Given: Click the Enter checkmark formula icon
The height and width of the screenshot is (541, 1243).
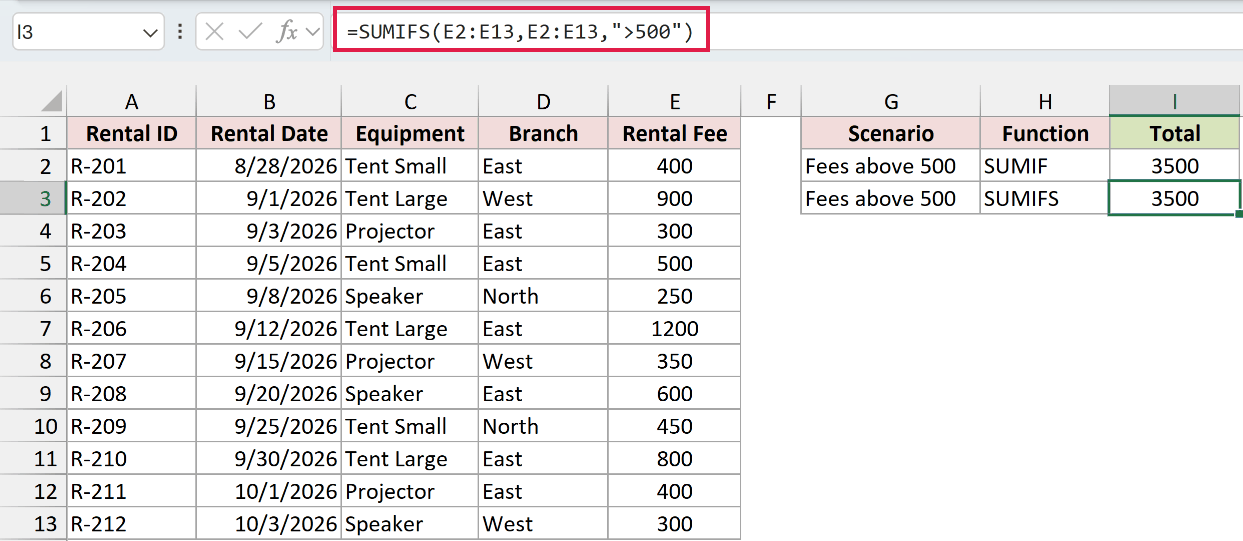Looking at the screenshot, I should (x=250, y=32).
